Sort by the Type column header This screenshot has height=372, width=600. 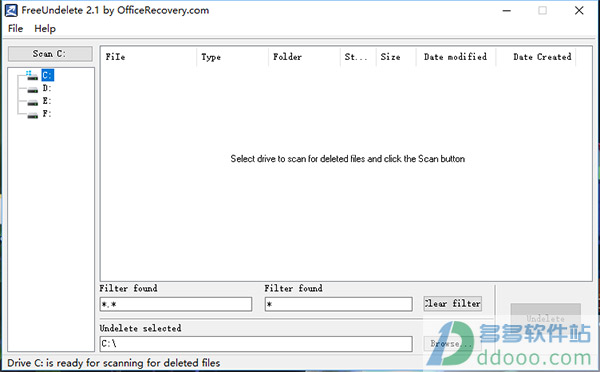pos(232,57)
